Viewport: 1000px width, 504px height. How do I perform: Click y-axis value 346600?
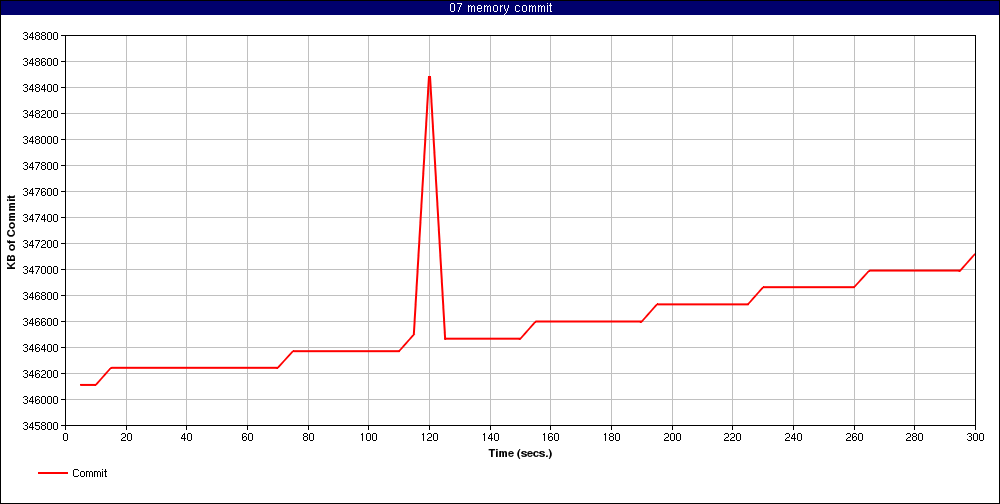click(40, 322)
